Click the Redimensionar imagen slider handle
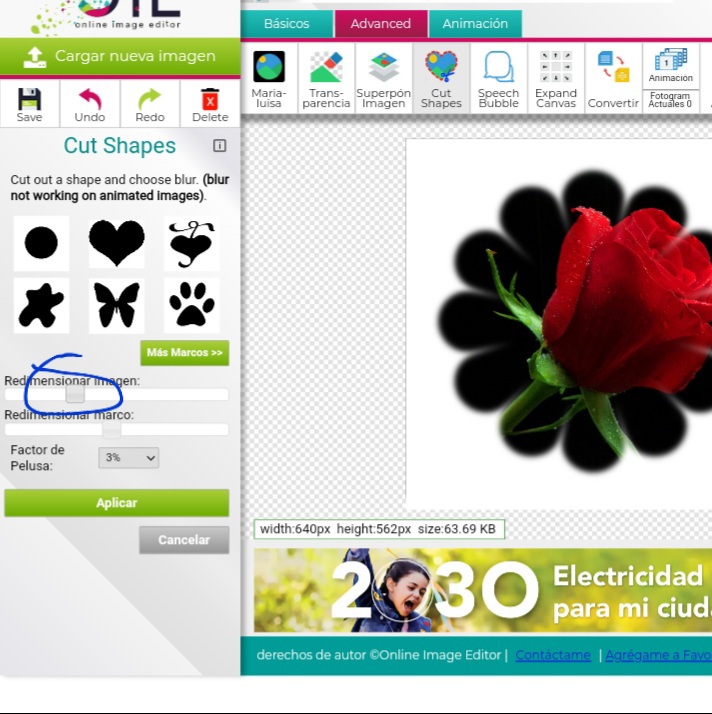712x714 pixels. (x=75, y=395)
